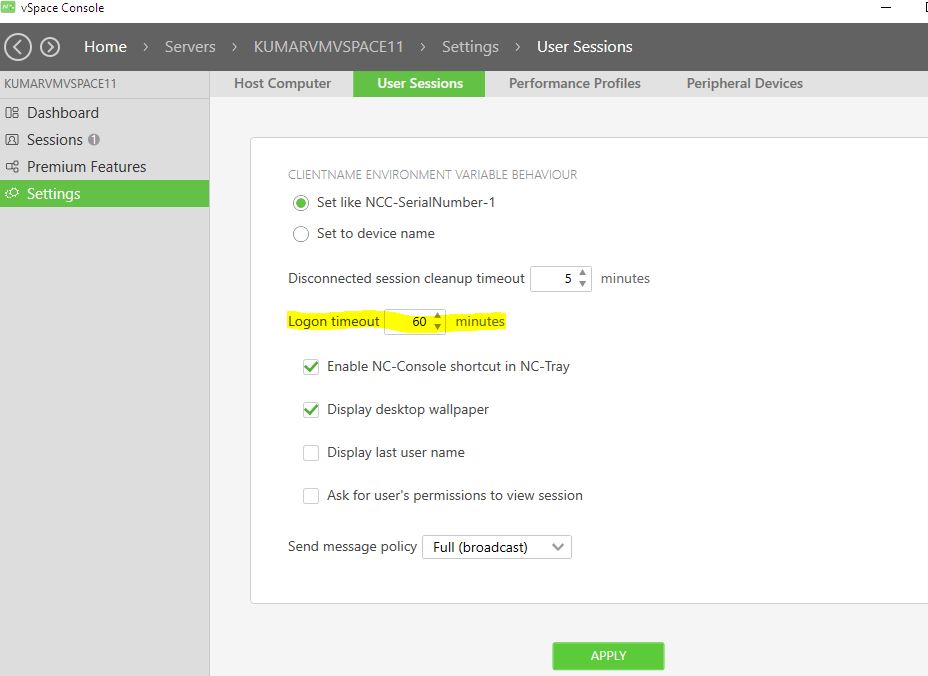This screenshot has height=676, width=928.
Task: Open the Performance Profiles tab
Action: (574, 83)
